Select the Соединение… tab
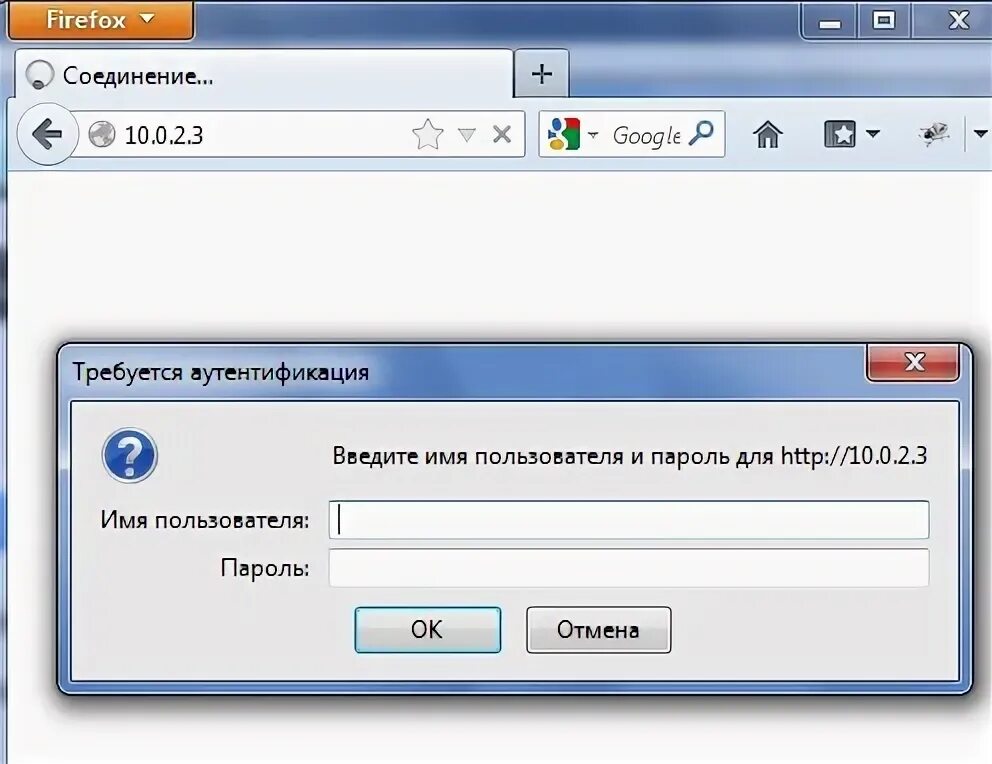The image size is (992, 764). point(264,76)
